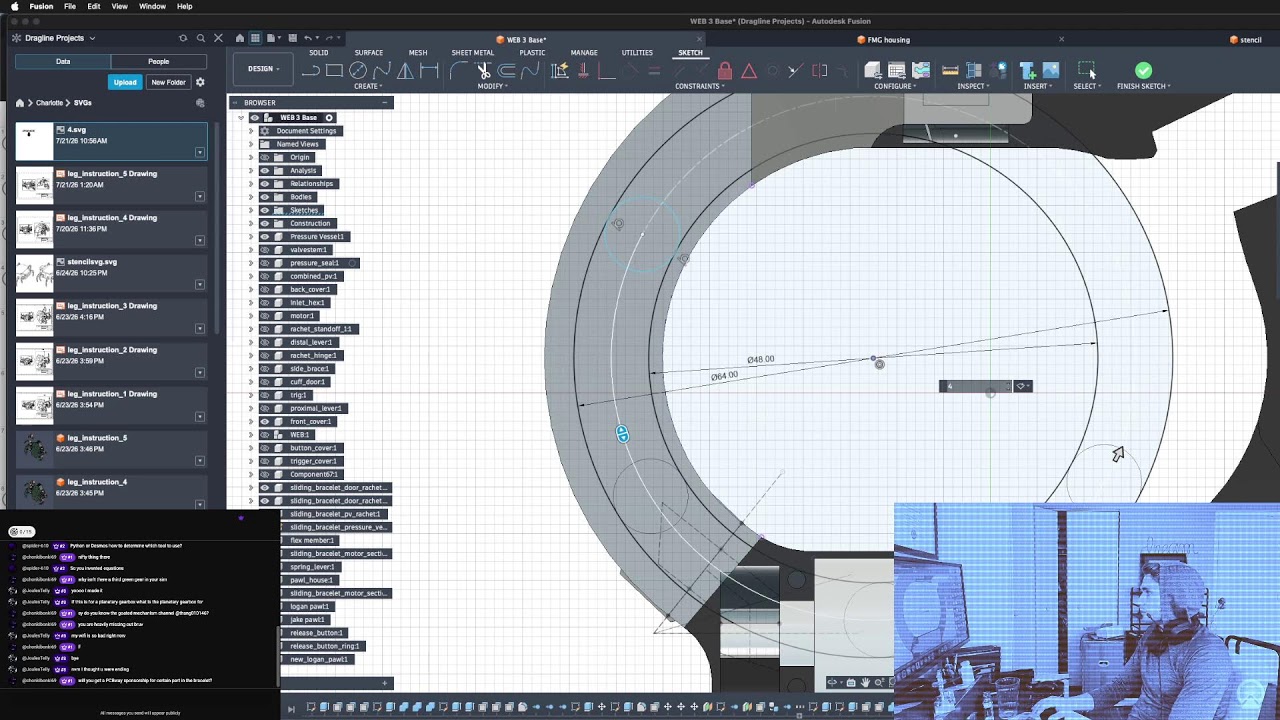The width and height of the screenshot is (1280, 720).
Task: Select the Rectangle sketch tool
Action: 334,70
